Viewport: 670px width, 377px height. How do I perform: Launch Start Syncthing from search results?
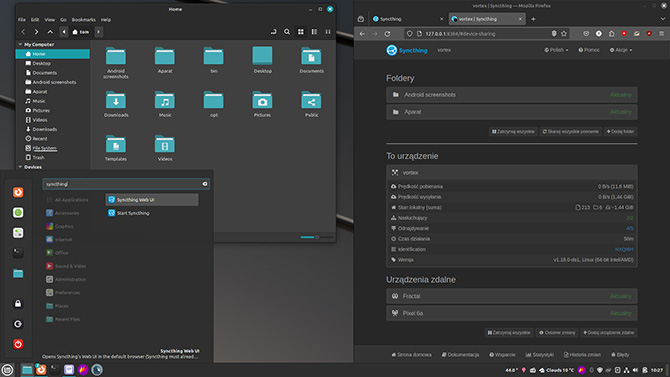(x=152, y=213)
